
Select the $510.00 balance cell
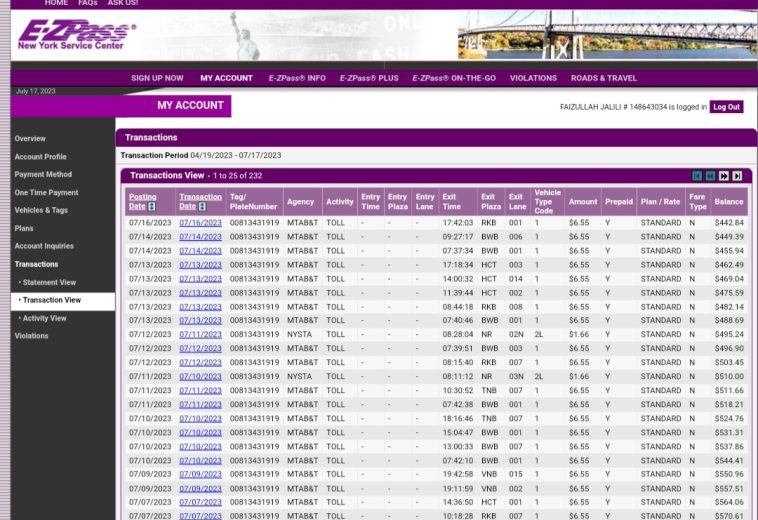tap(729, 376)
